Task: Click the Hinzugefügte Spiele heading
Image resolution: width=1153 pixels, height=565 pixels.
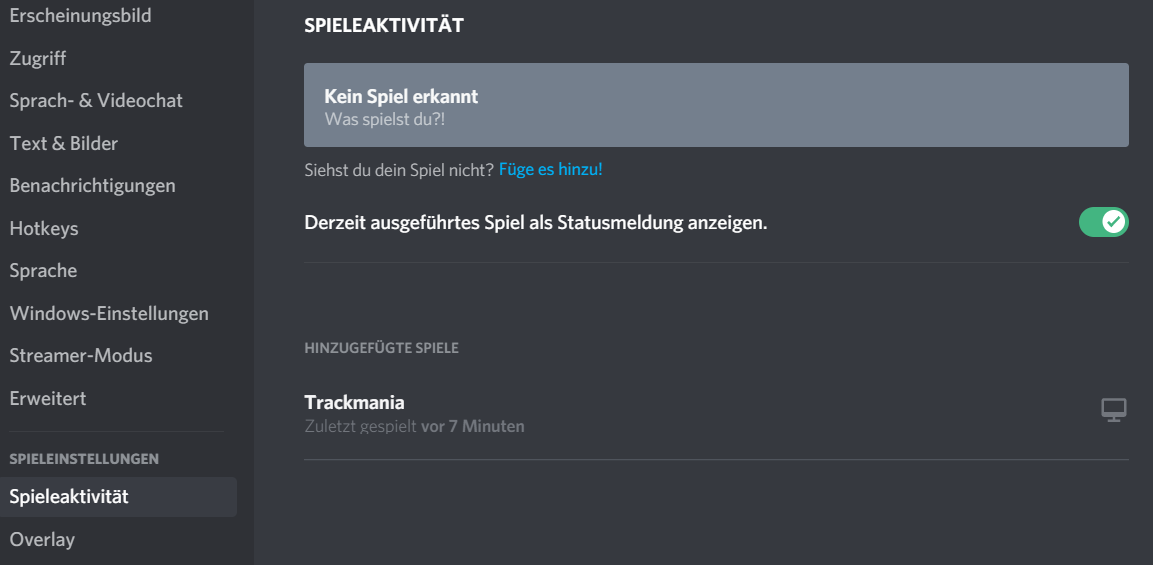Action: [381, 348]
